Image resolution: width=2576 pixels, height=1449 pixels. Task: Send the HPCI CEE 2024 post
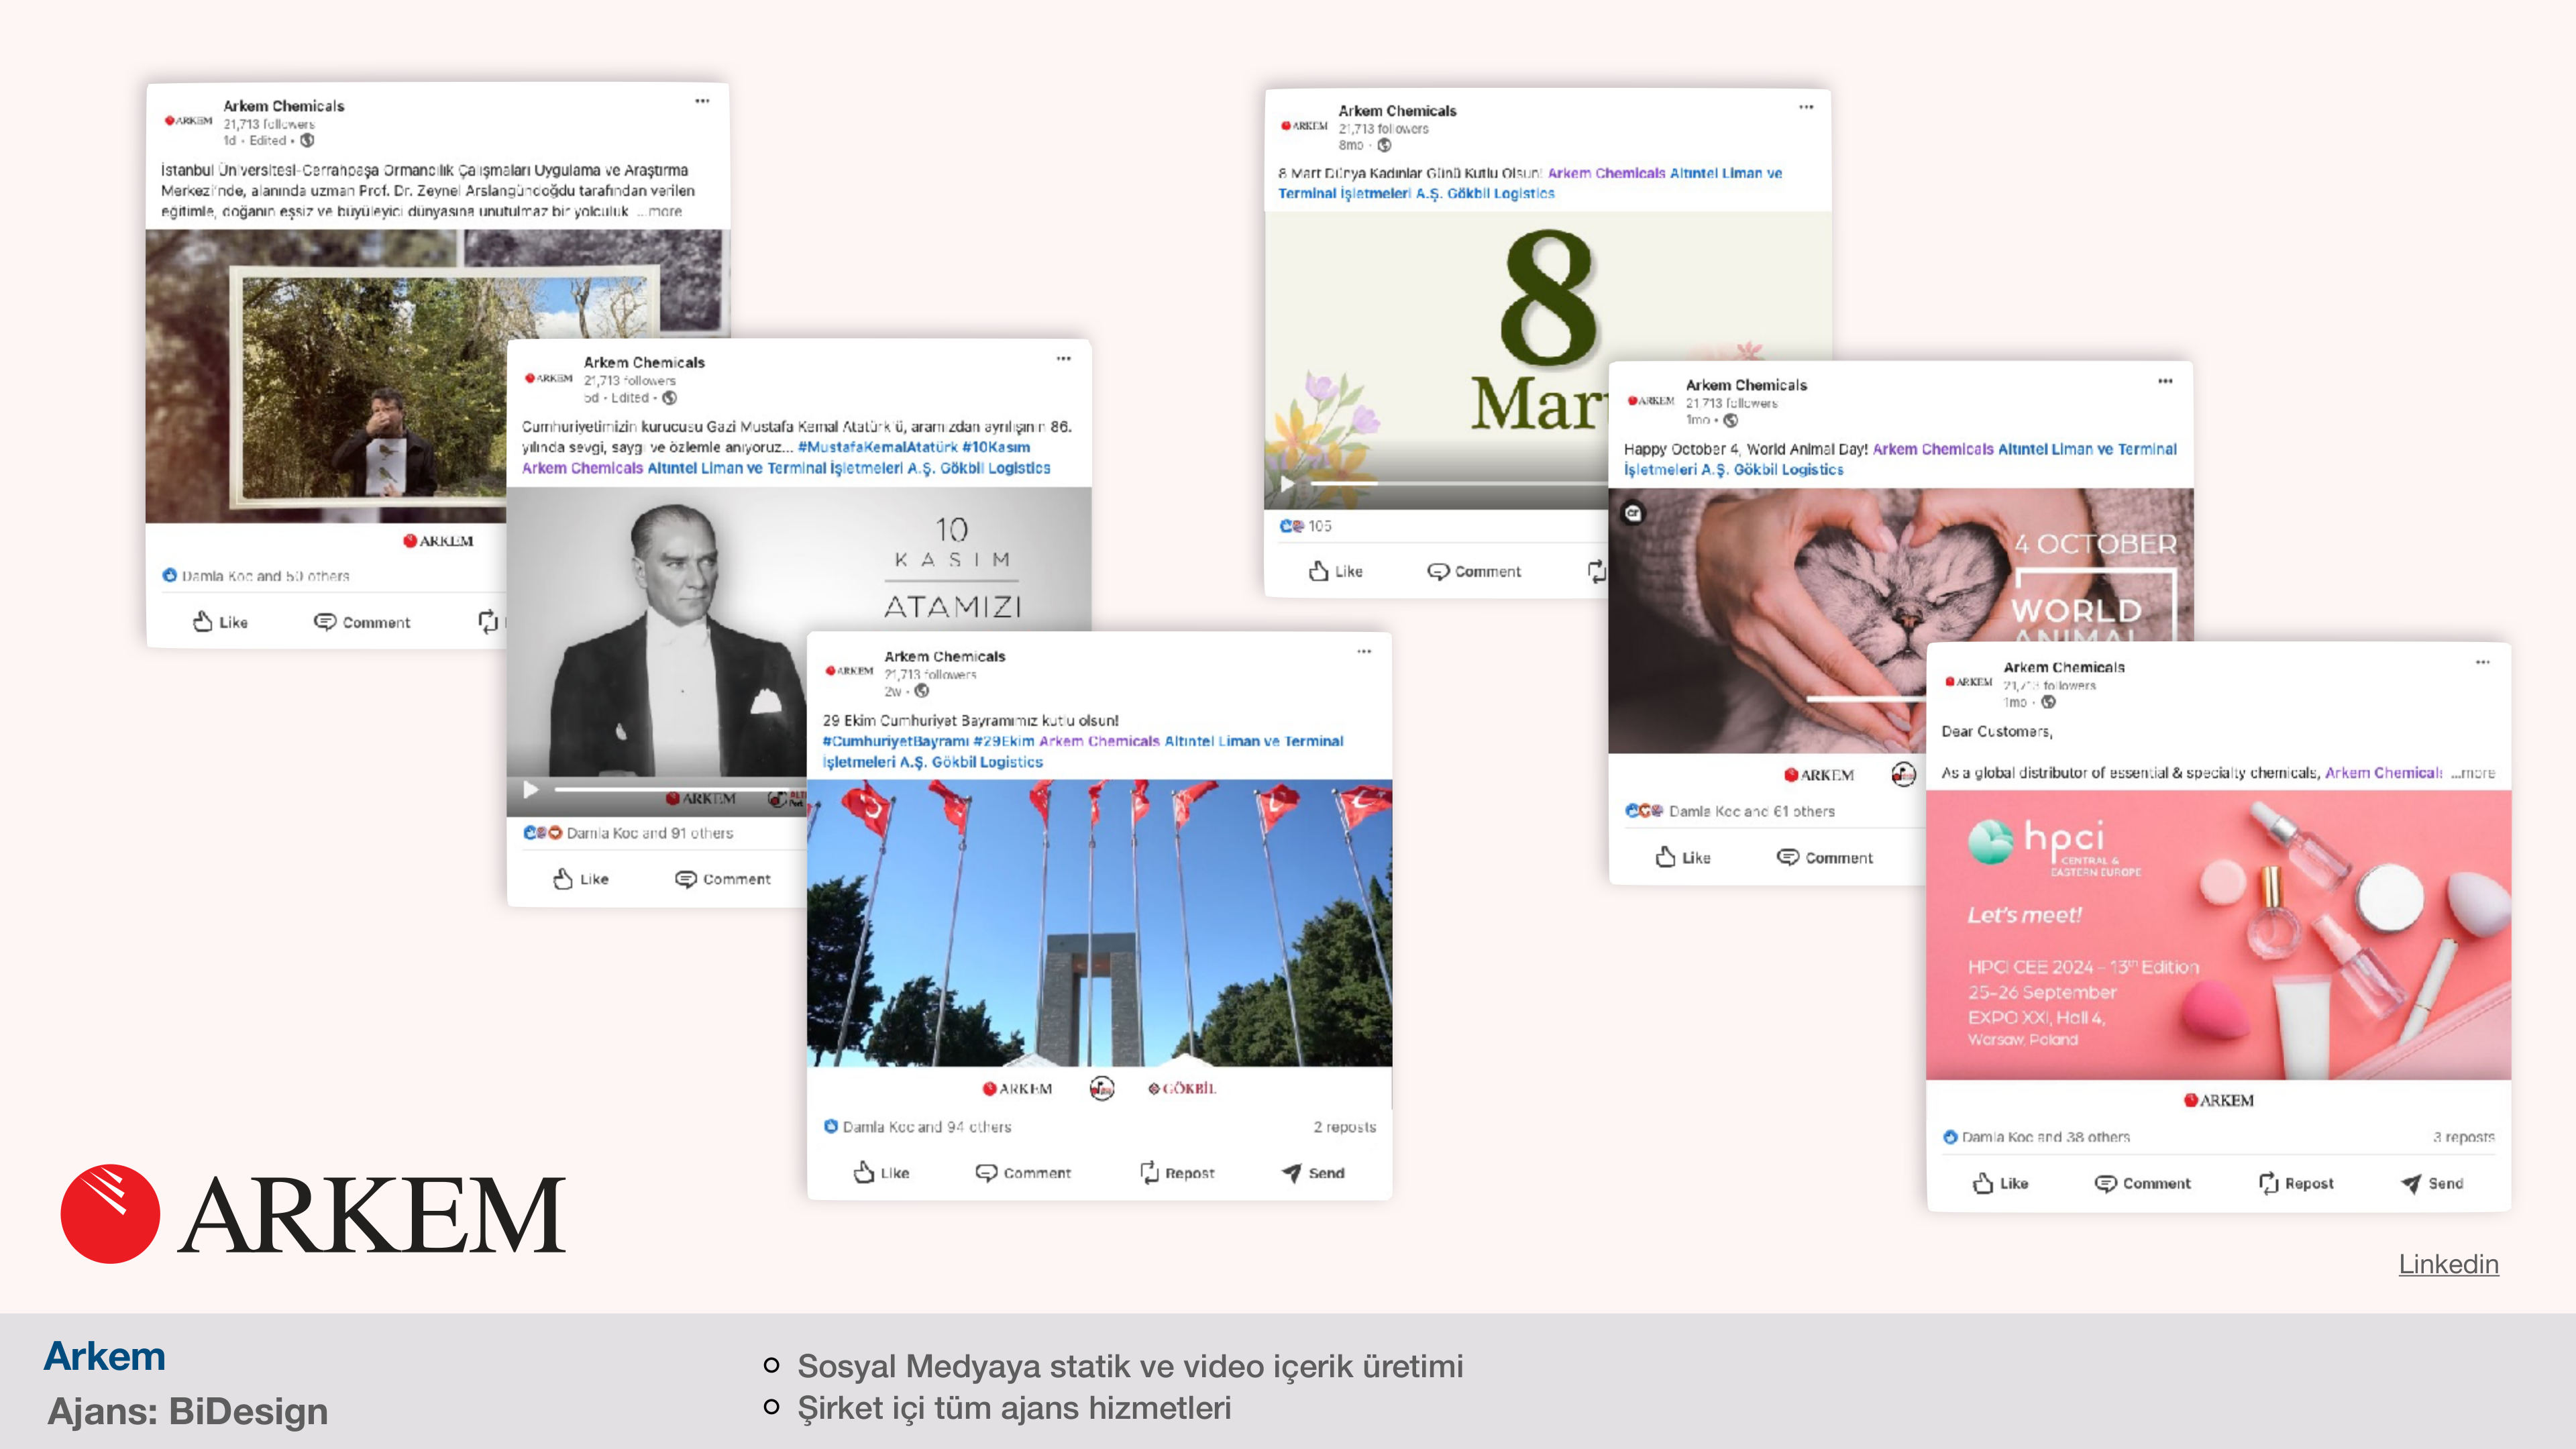[x=2432, y=1183]
